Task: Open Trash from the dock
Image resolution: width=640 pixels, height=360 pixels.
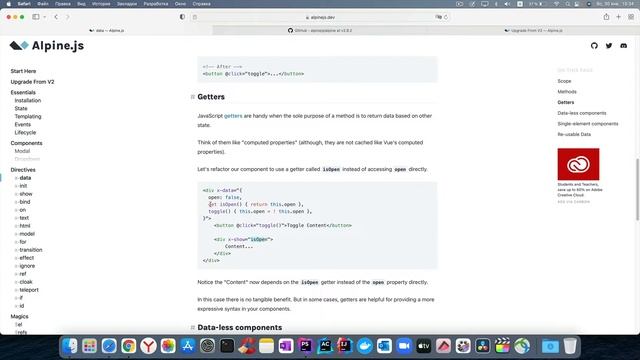Action: click(570, 346)
